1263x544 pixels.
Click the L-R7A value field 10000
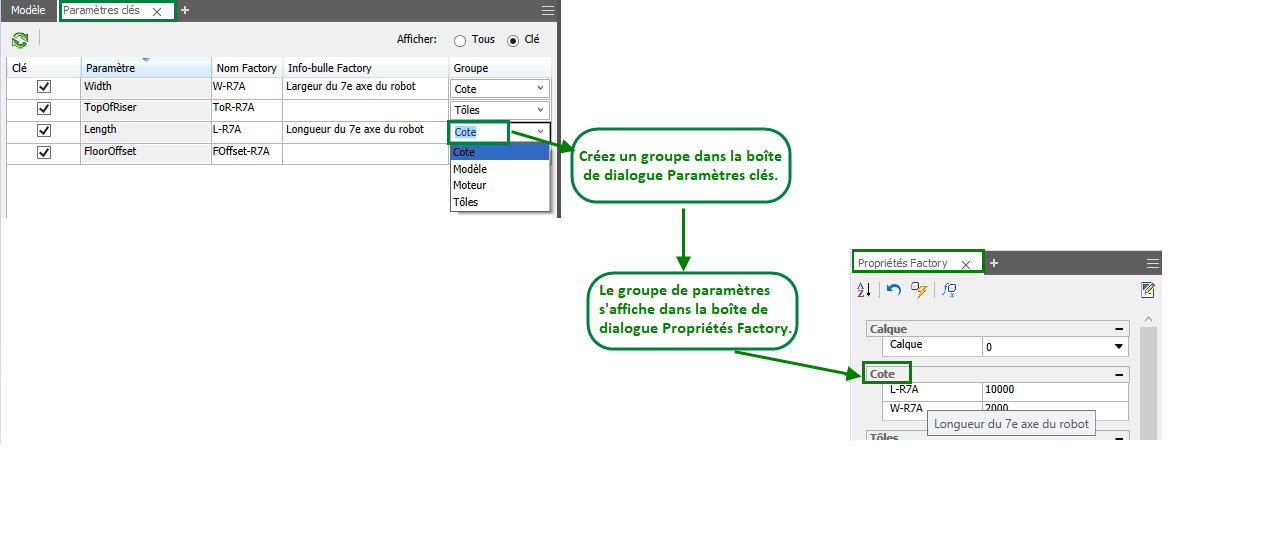pos(1054,390)
